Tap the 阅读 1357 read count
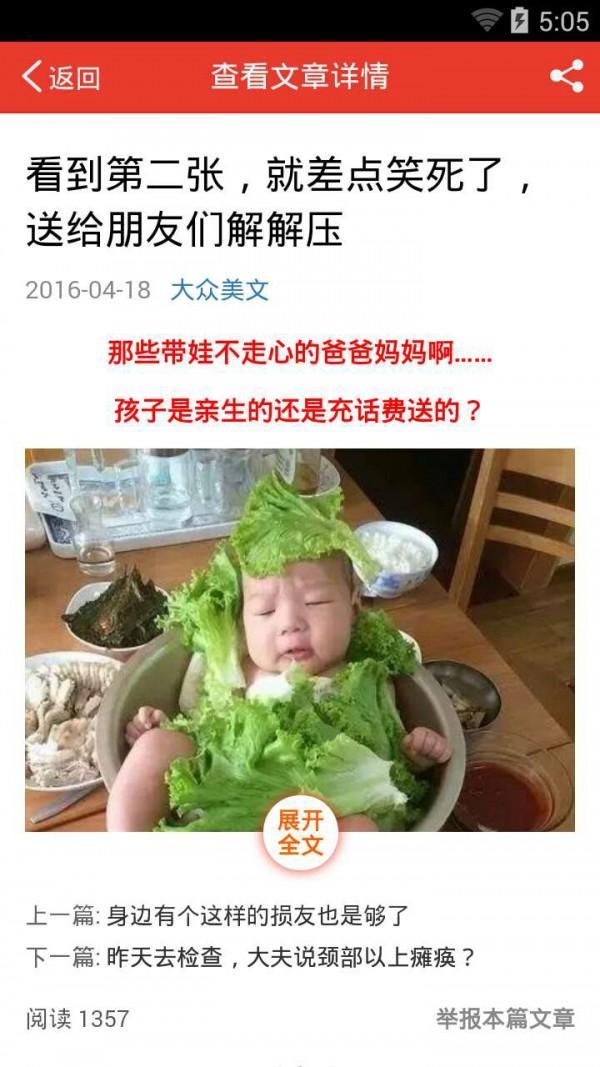This screenshot has width=600, height=1067. tap(78, 1019)
